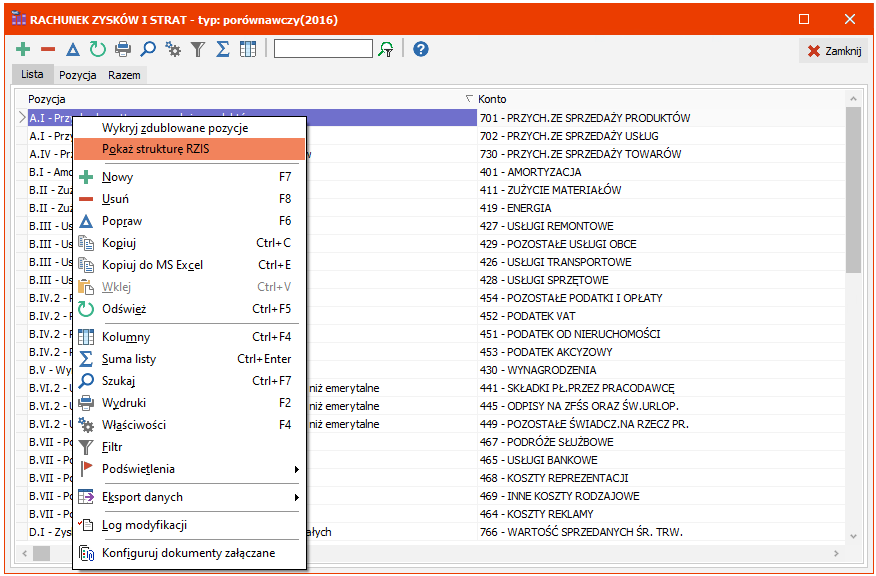This screenshot has width=876, height=576.
Task: Click the funnel filter toolbar icon
Action: coord(198,50)
